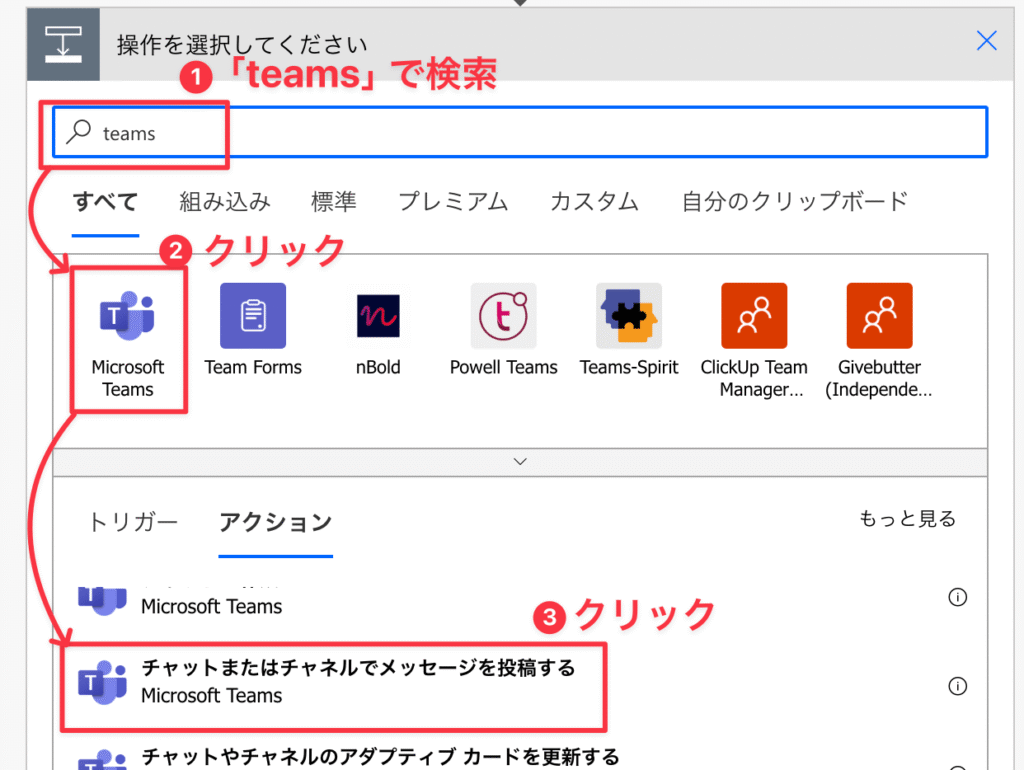The image size is (1024, 770).
Task: Open the ClickUp Team Manager connector
Action: point(754,316)
